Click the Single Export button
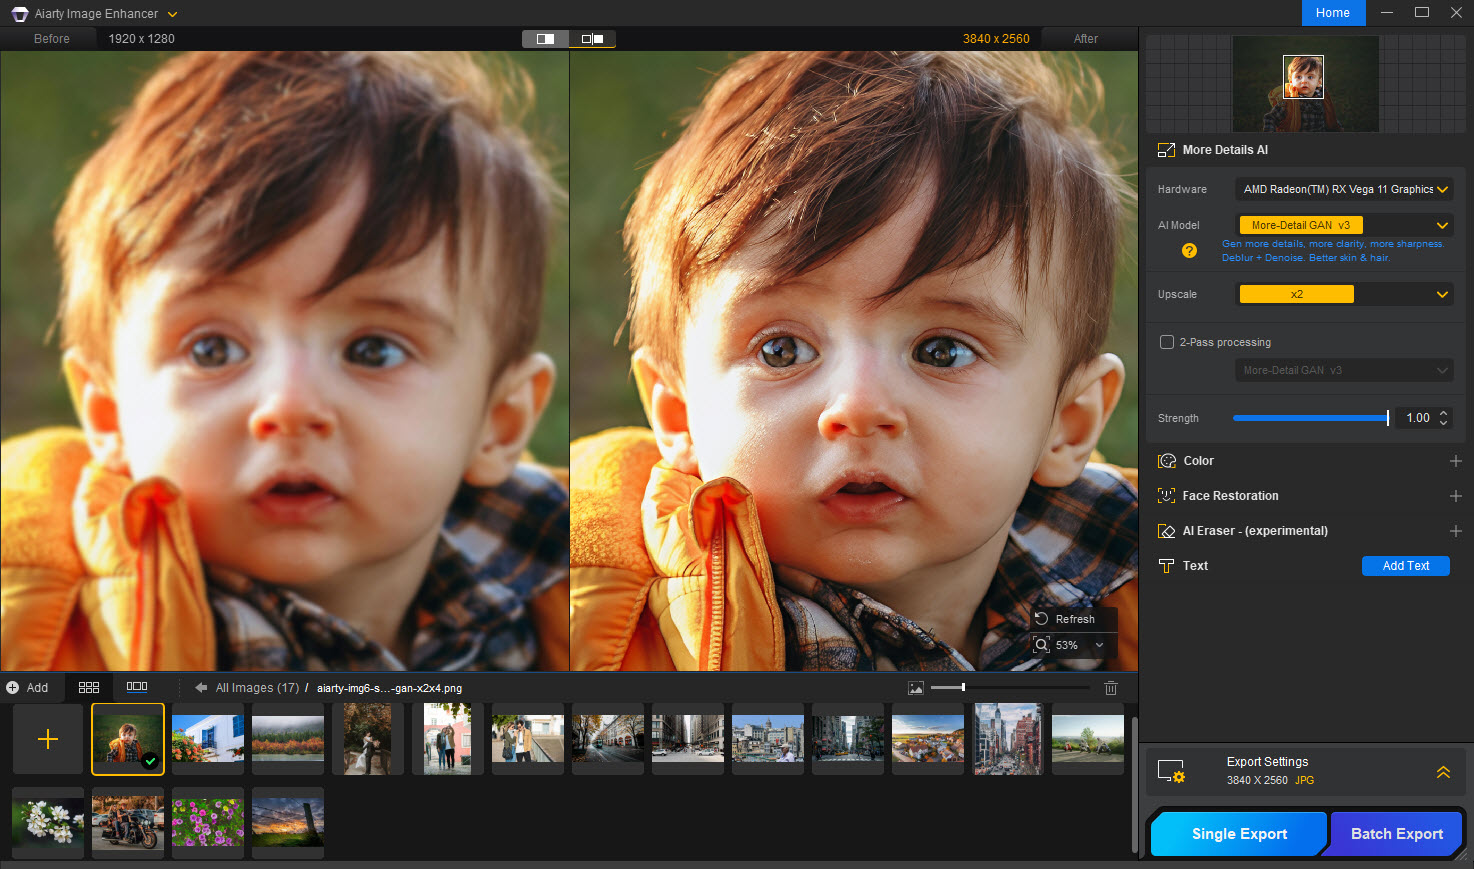The height and width of the screenshot is (869, 1474). tap(1239, 834)
